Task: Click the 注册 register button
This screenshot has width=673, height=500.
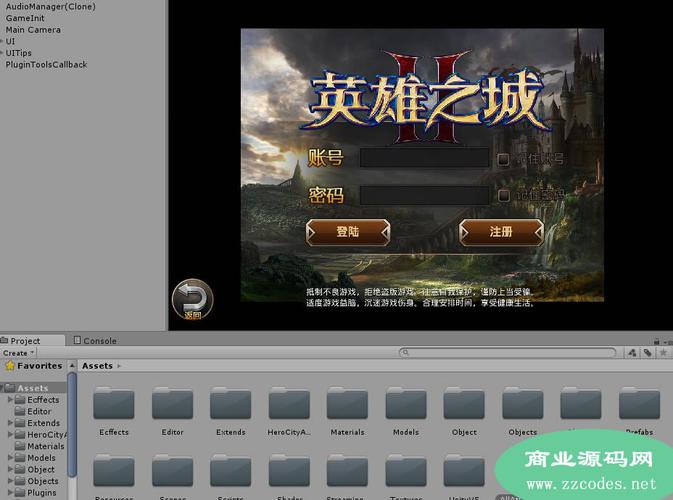Action: 501,232
